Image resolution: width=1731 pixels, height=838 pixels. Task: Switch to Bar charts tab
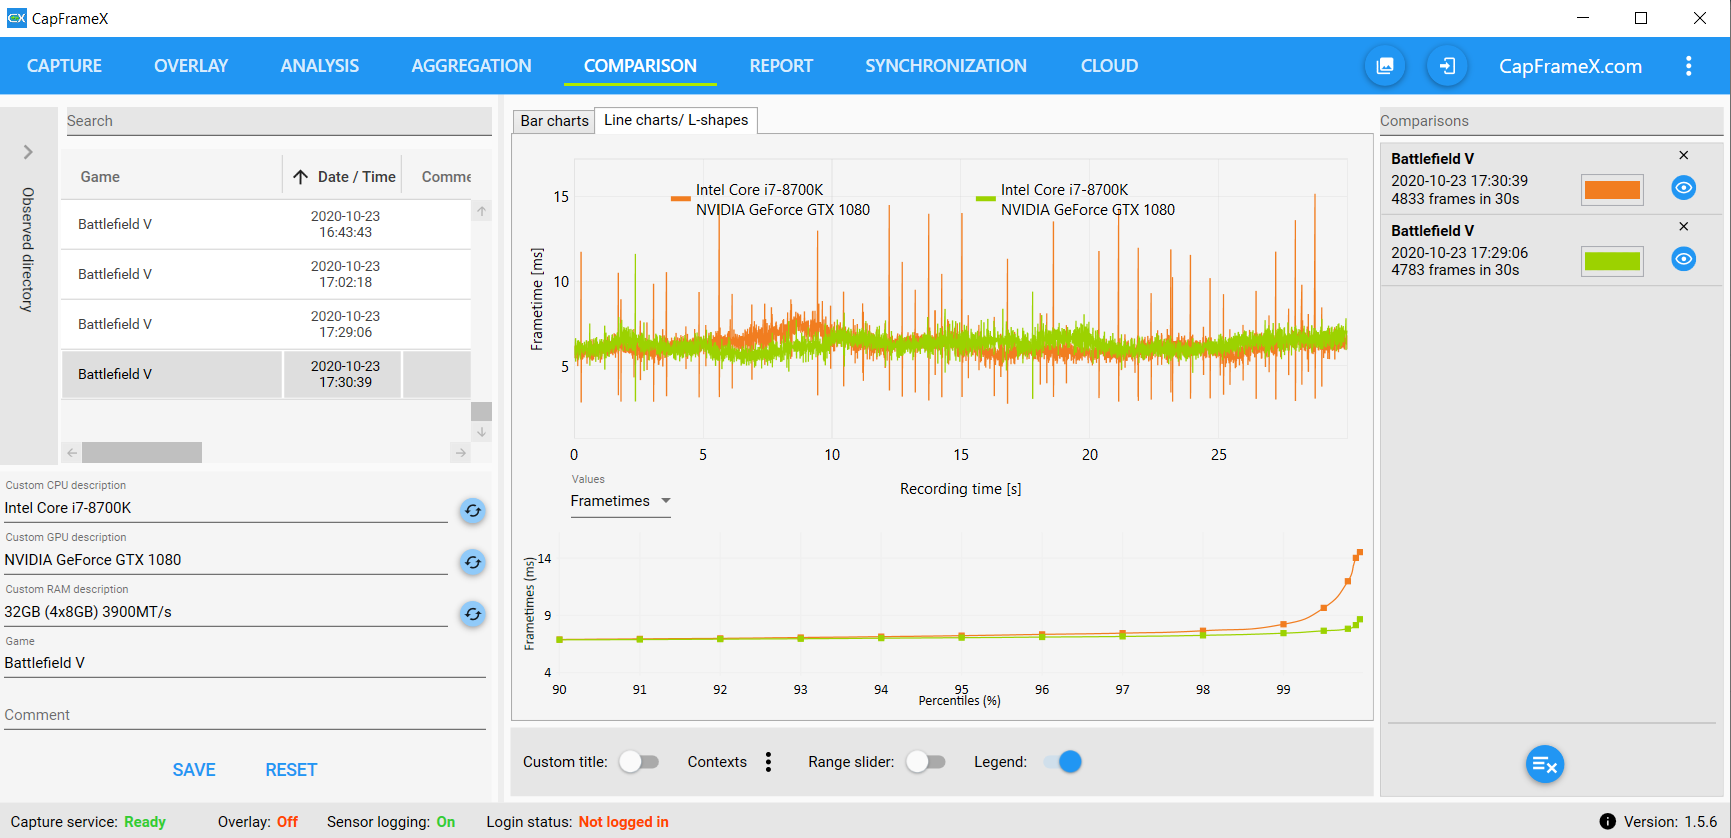[554, 121]
